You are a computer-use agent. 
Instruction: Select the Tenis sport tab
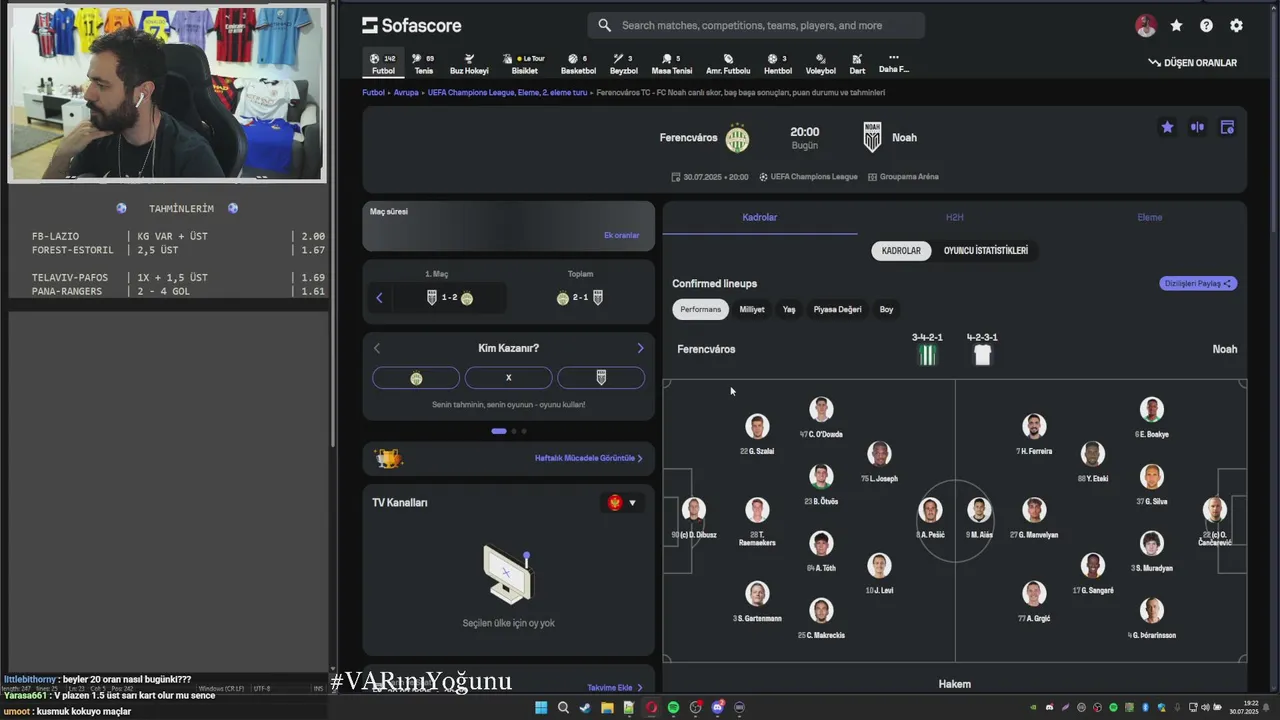(x=424, y=64)
